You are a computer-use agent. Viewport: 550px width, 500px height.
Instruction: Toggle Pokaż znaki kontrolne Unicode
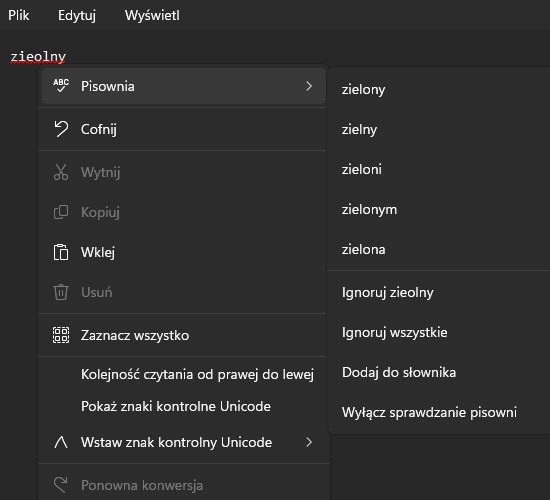point(176,406)
